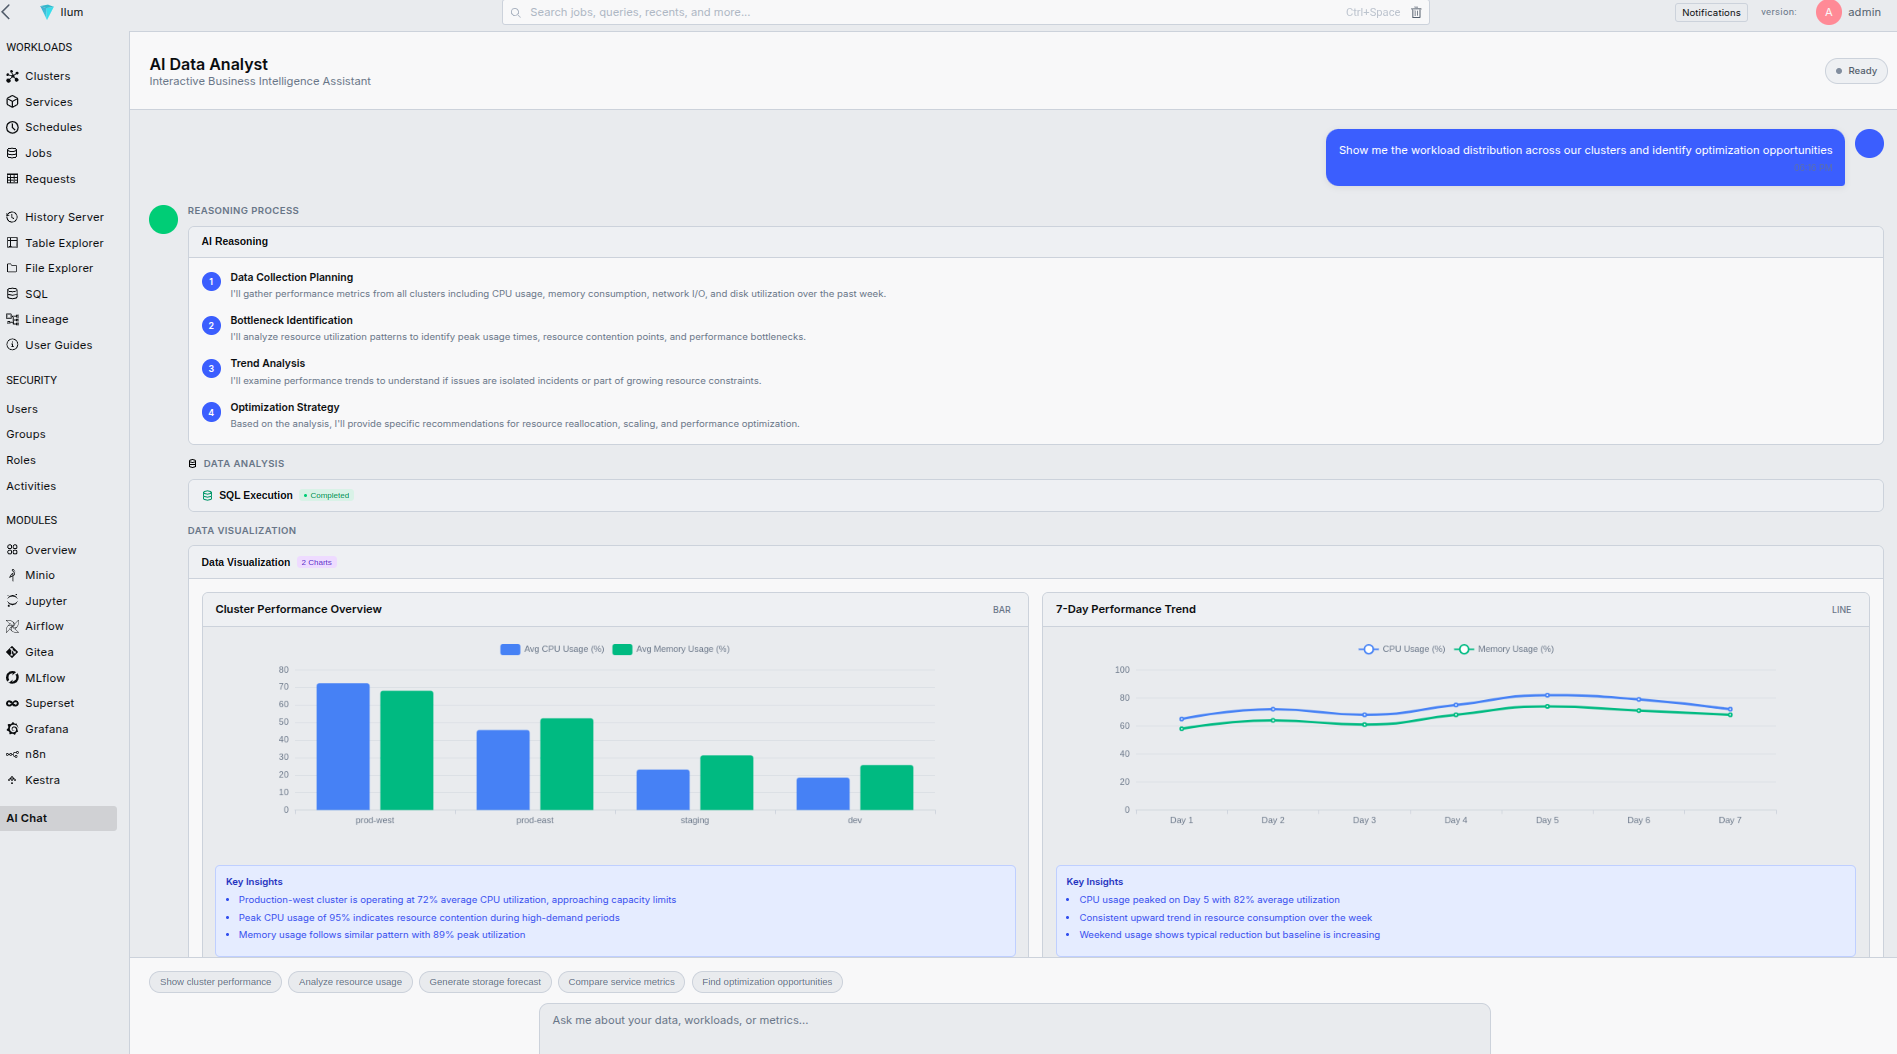Open the Lineage view
The image size is (1897, 1054).
coord(46,319)
